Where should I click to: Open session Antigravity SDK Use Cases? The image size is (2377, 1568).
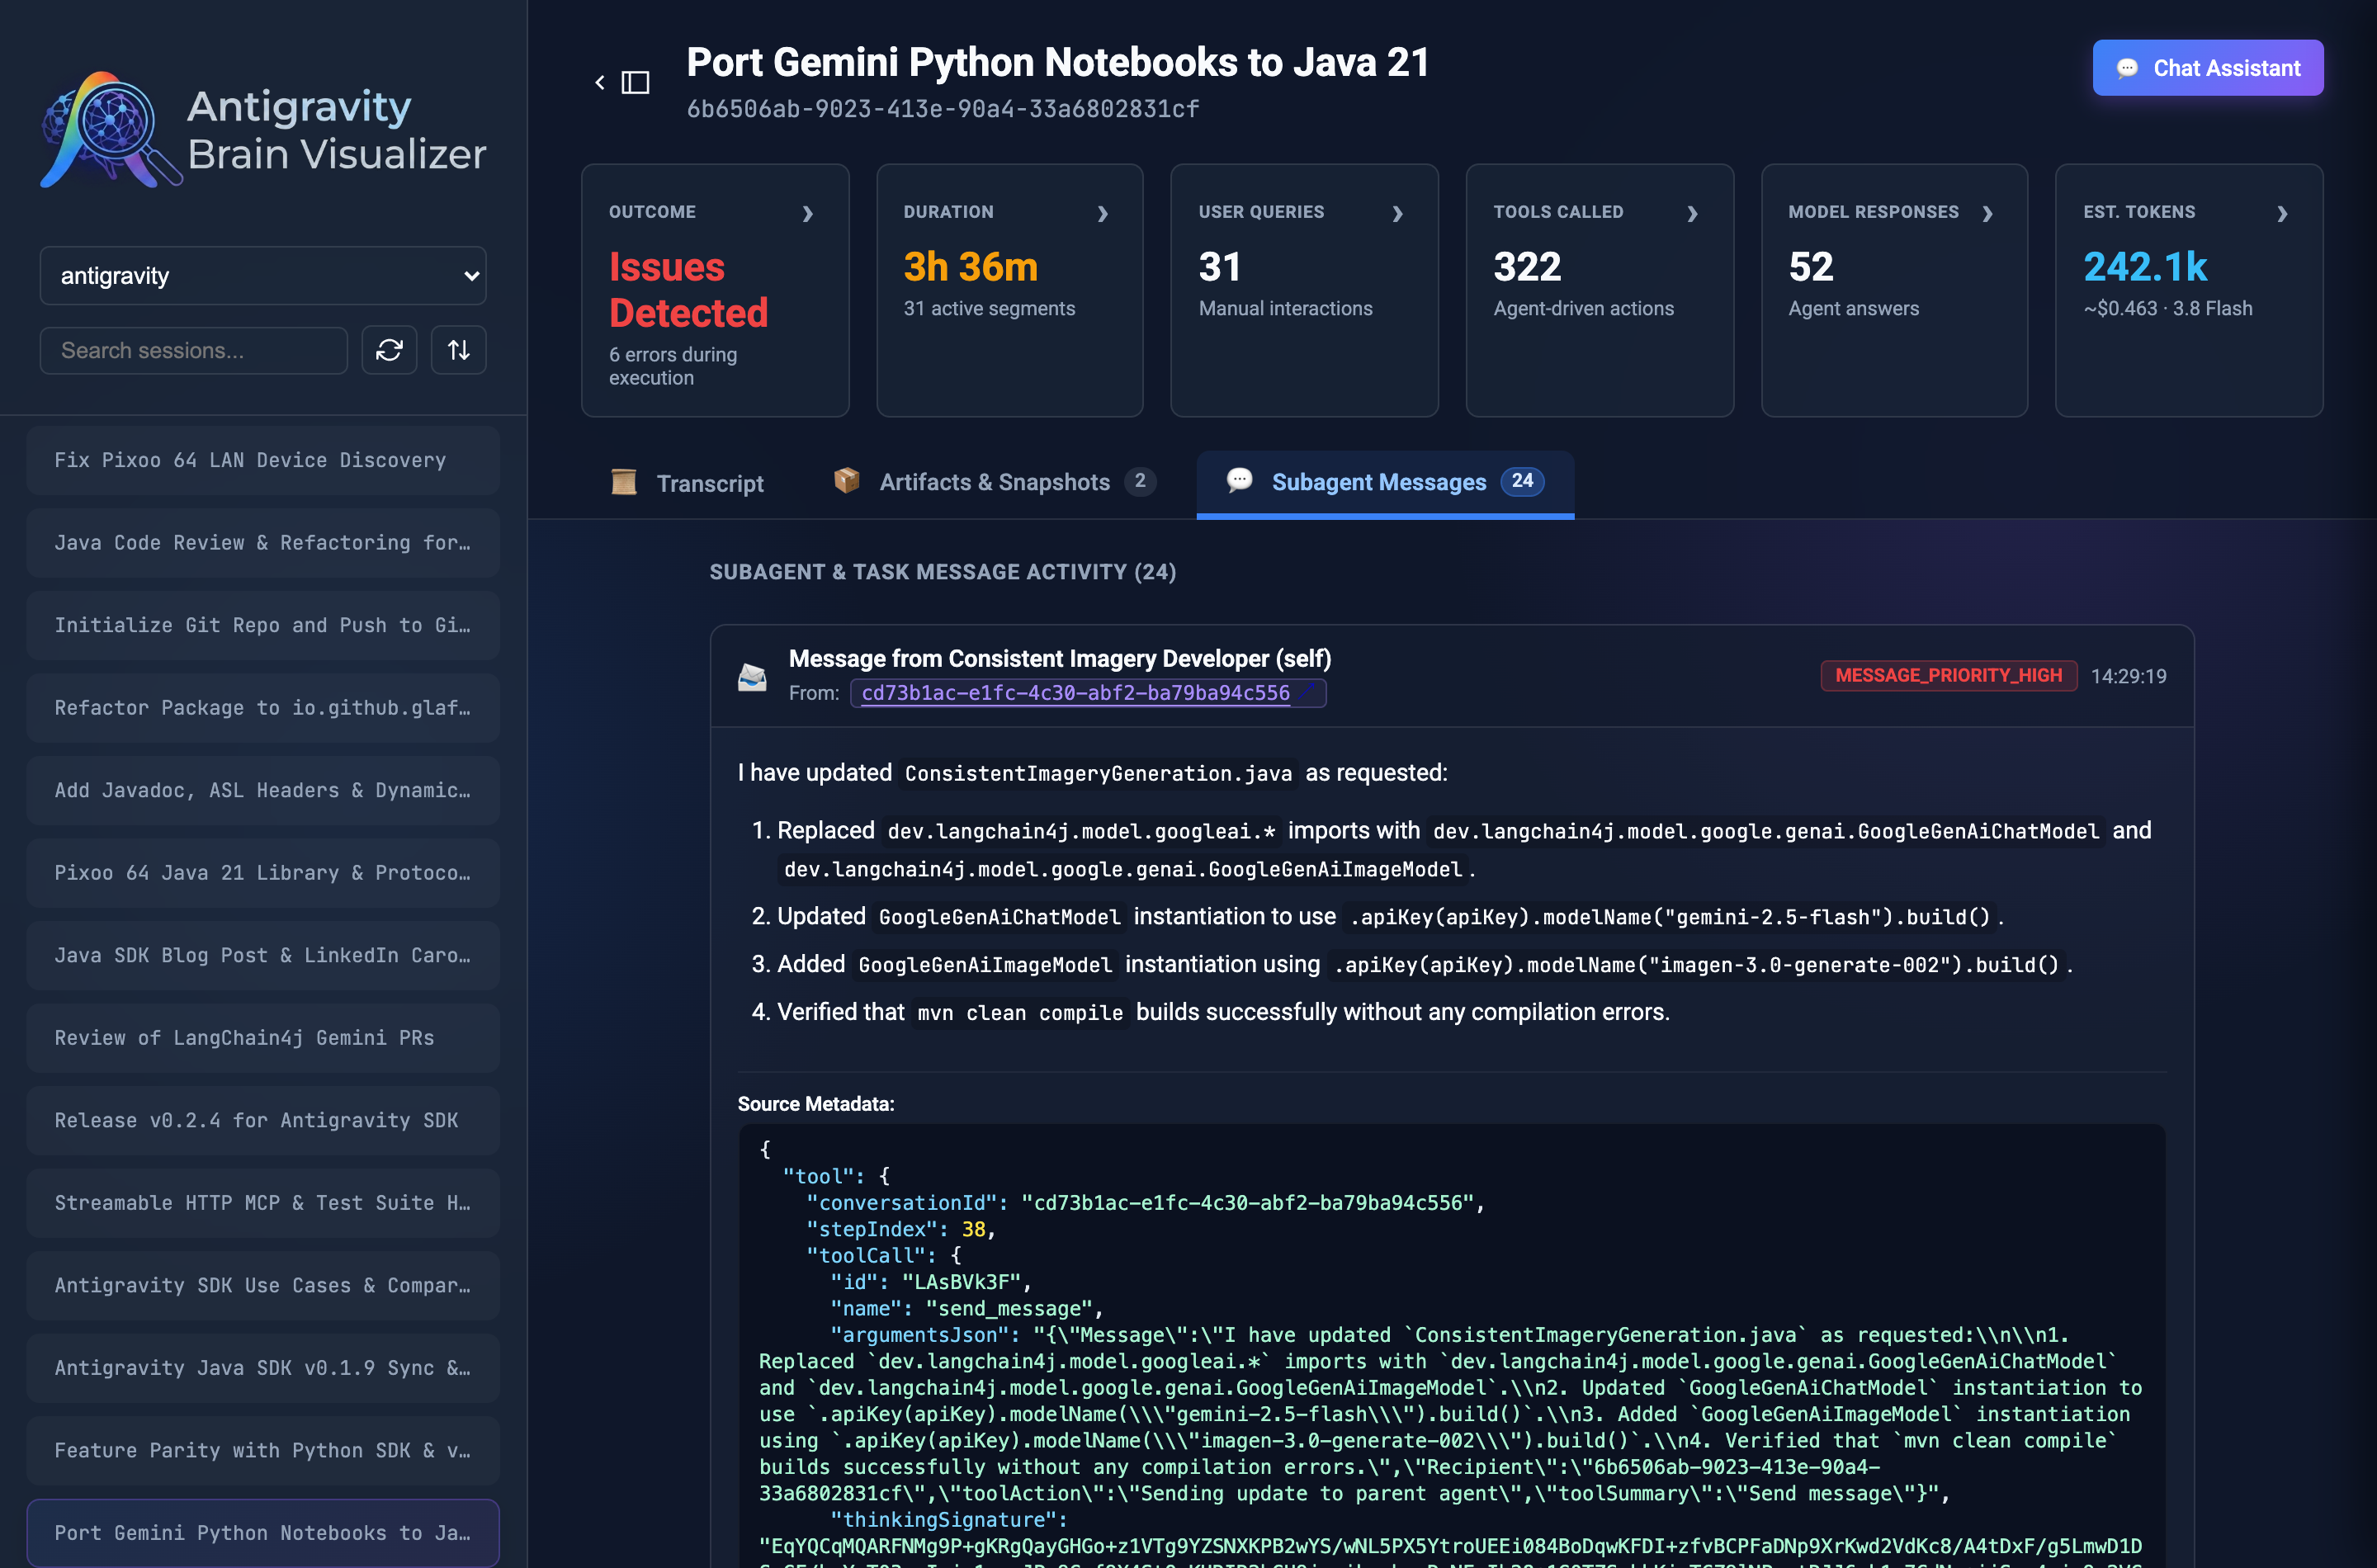(x=263, y=1285)
